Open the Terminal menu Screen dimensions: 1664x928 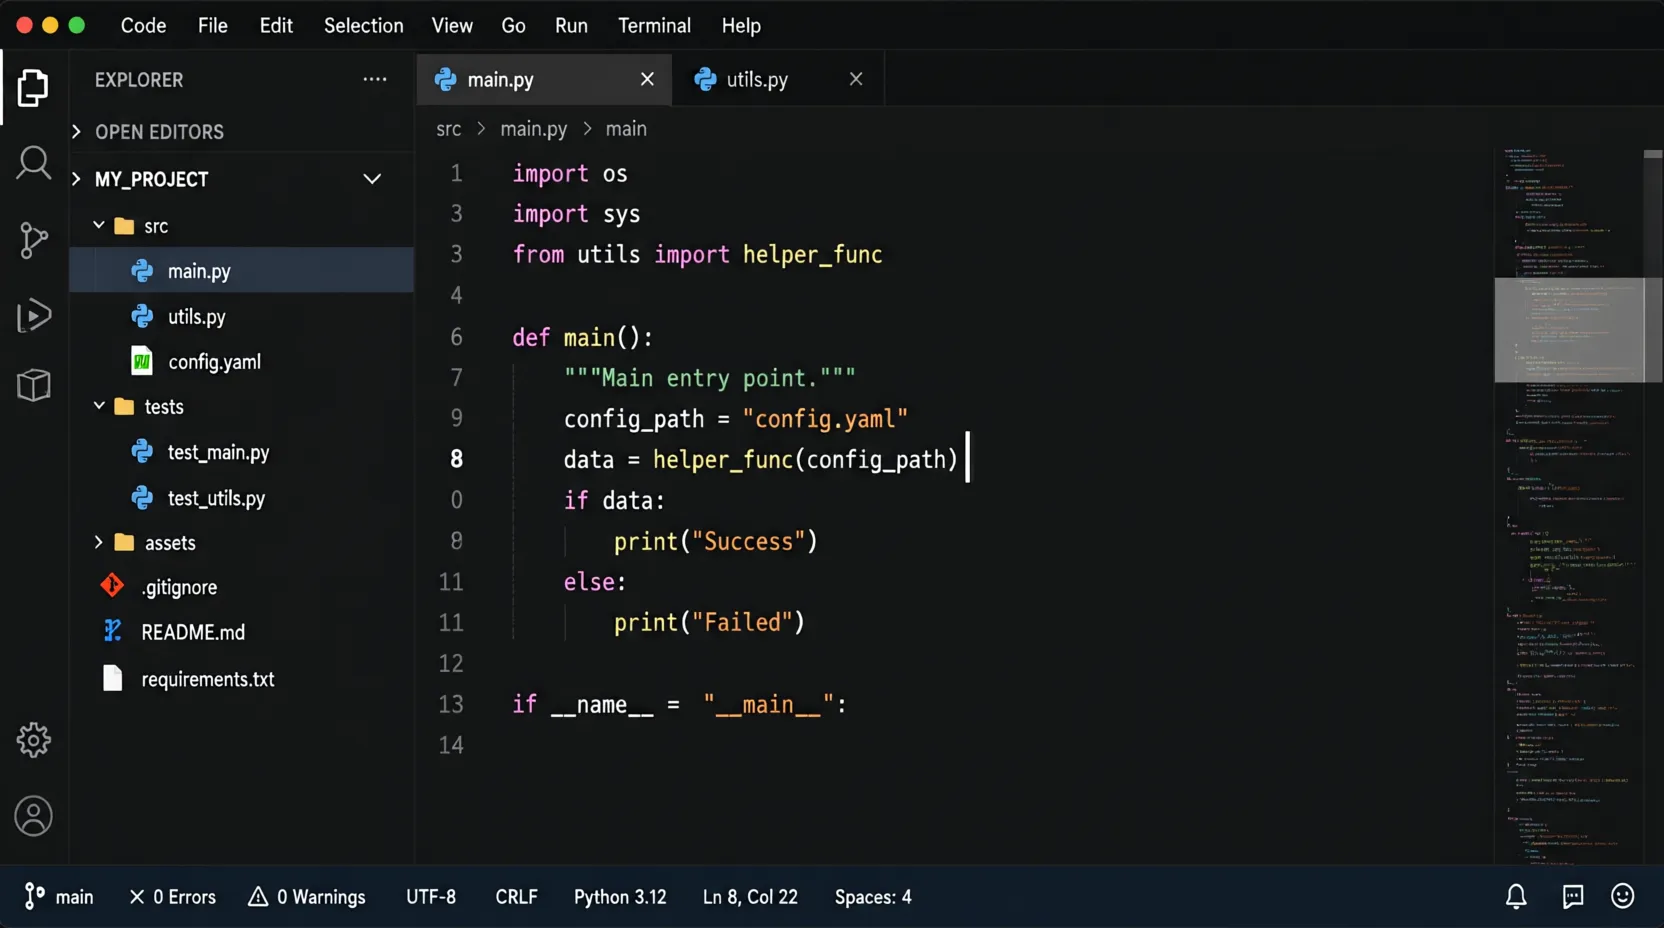[x=654, y=25]
